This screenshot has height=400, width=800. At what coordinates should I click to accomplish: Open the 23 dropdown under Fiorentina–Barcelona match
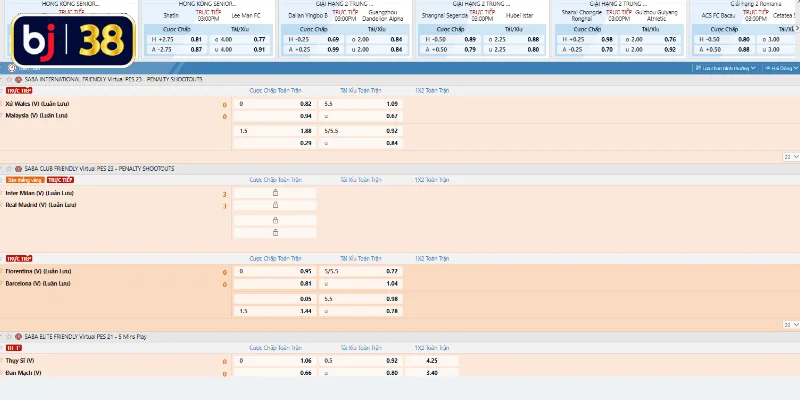[791, 325]
